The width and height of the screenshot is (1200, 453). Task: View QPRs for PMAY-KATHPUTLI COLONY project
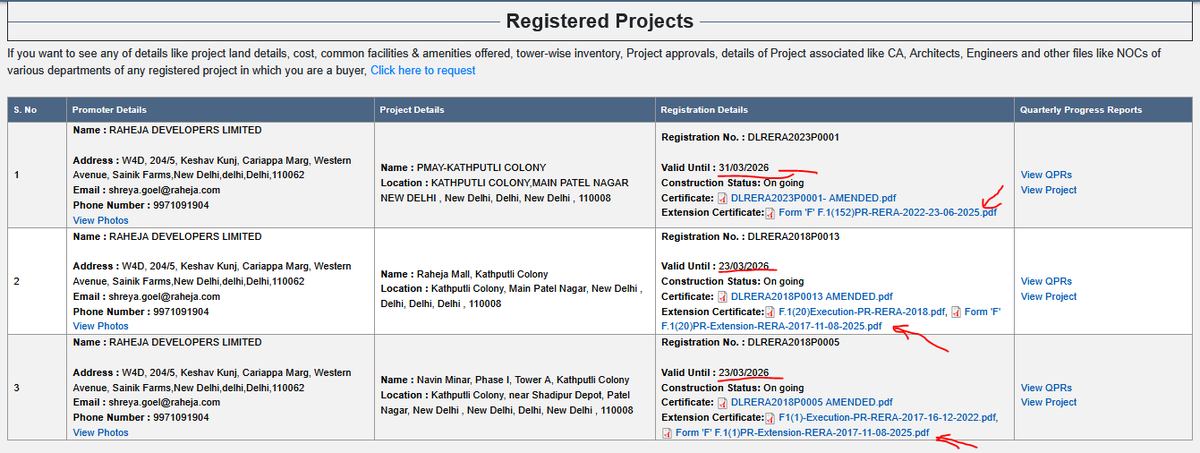tap(1046, 174)
